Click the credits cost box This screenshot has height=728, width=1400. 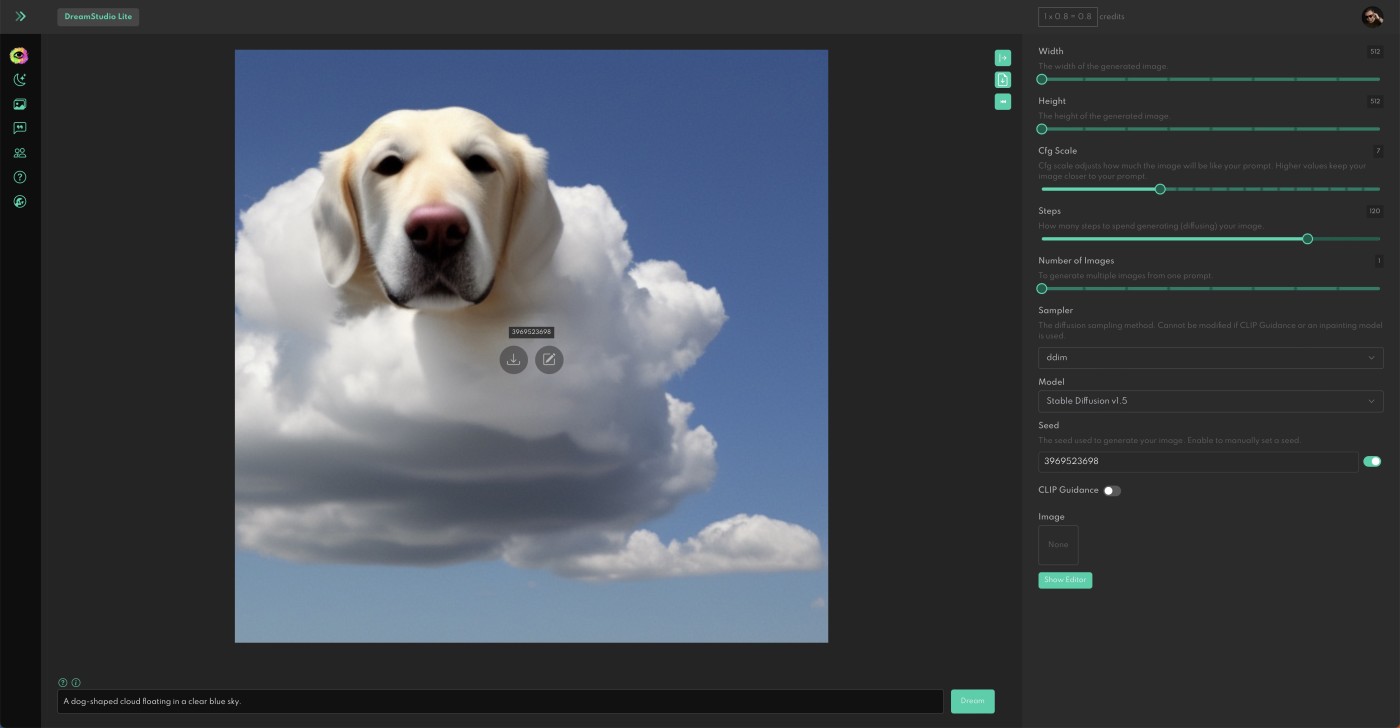pyautogui.click(x=1068, y=17)
